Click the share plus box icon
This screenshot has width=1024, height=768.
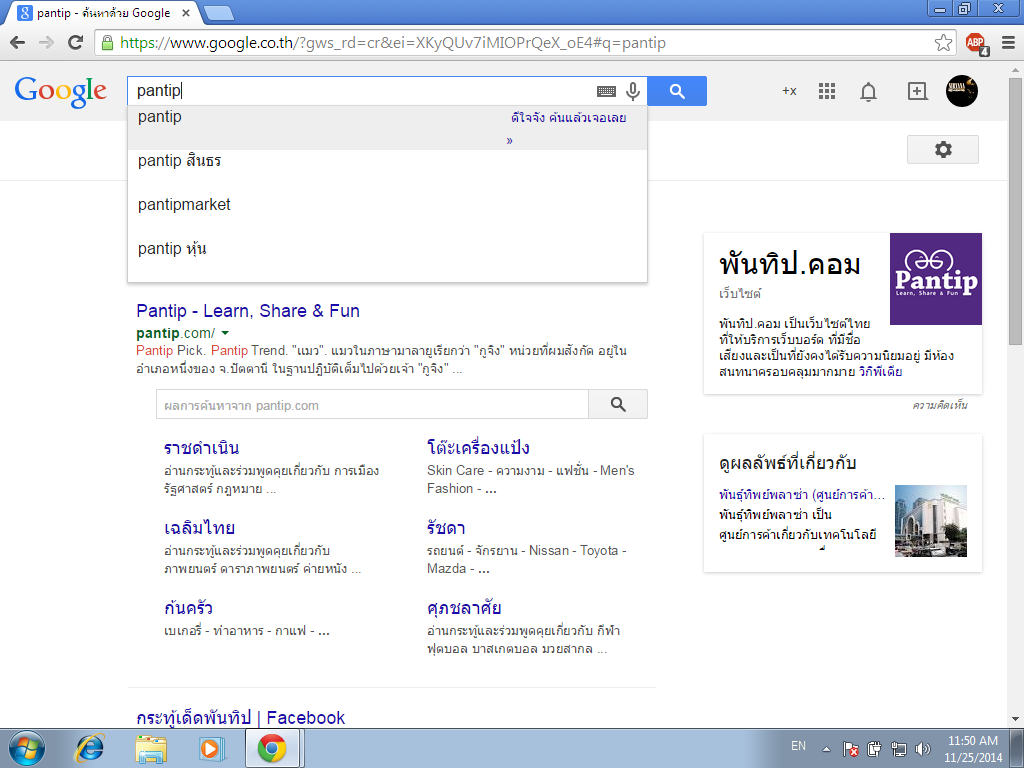[x=918, y=91]
